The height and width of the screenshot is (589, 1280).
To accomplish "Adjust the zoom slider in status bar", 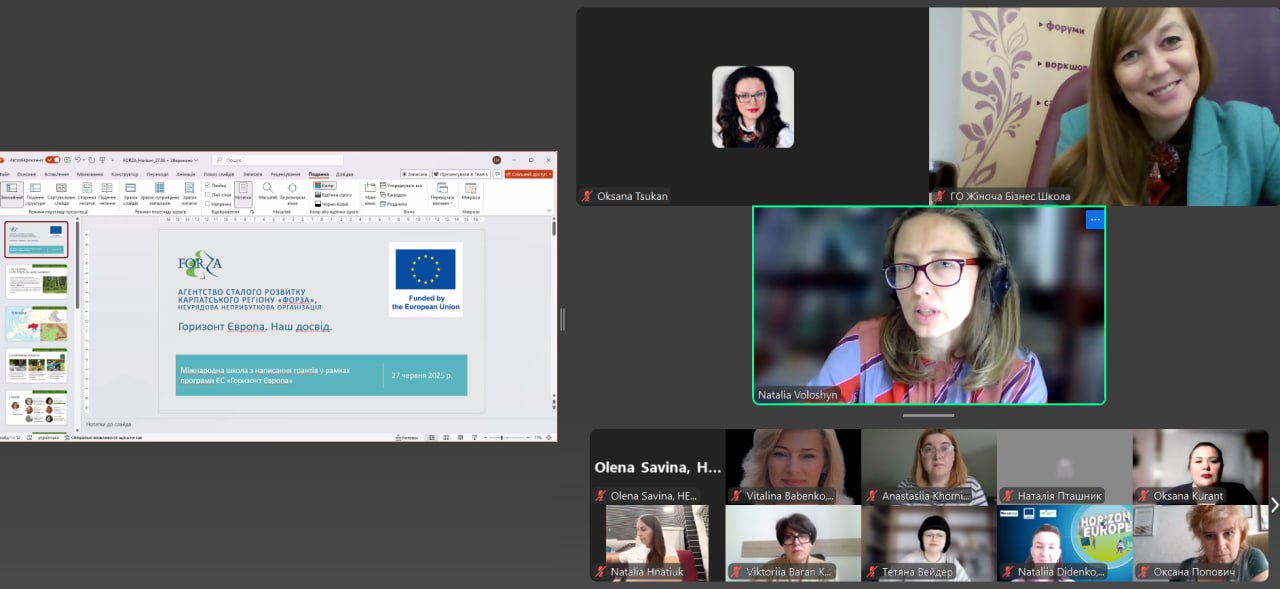I will pyautogui.click(x=502, y=438).
